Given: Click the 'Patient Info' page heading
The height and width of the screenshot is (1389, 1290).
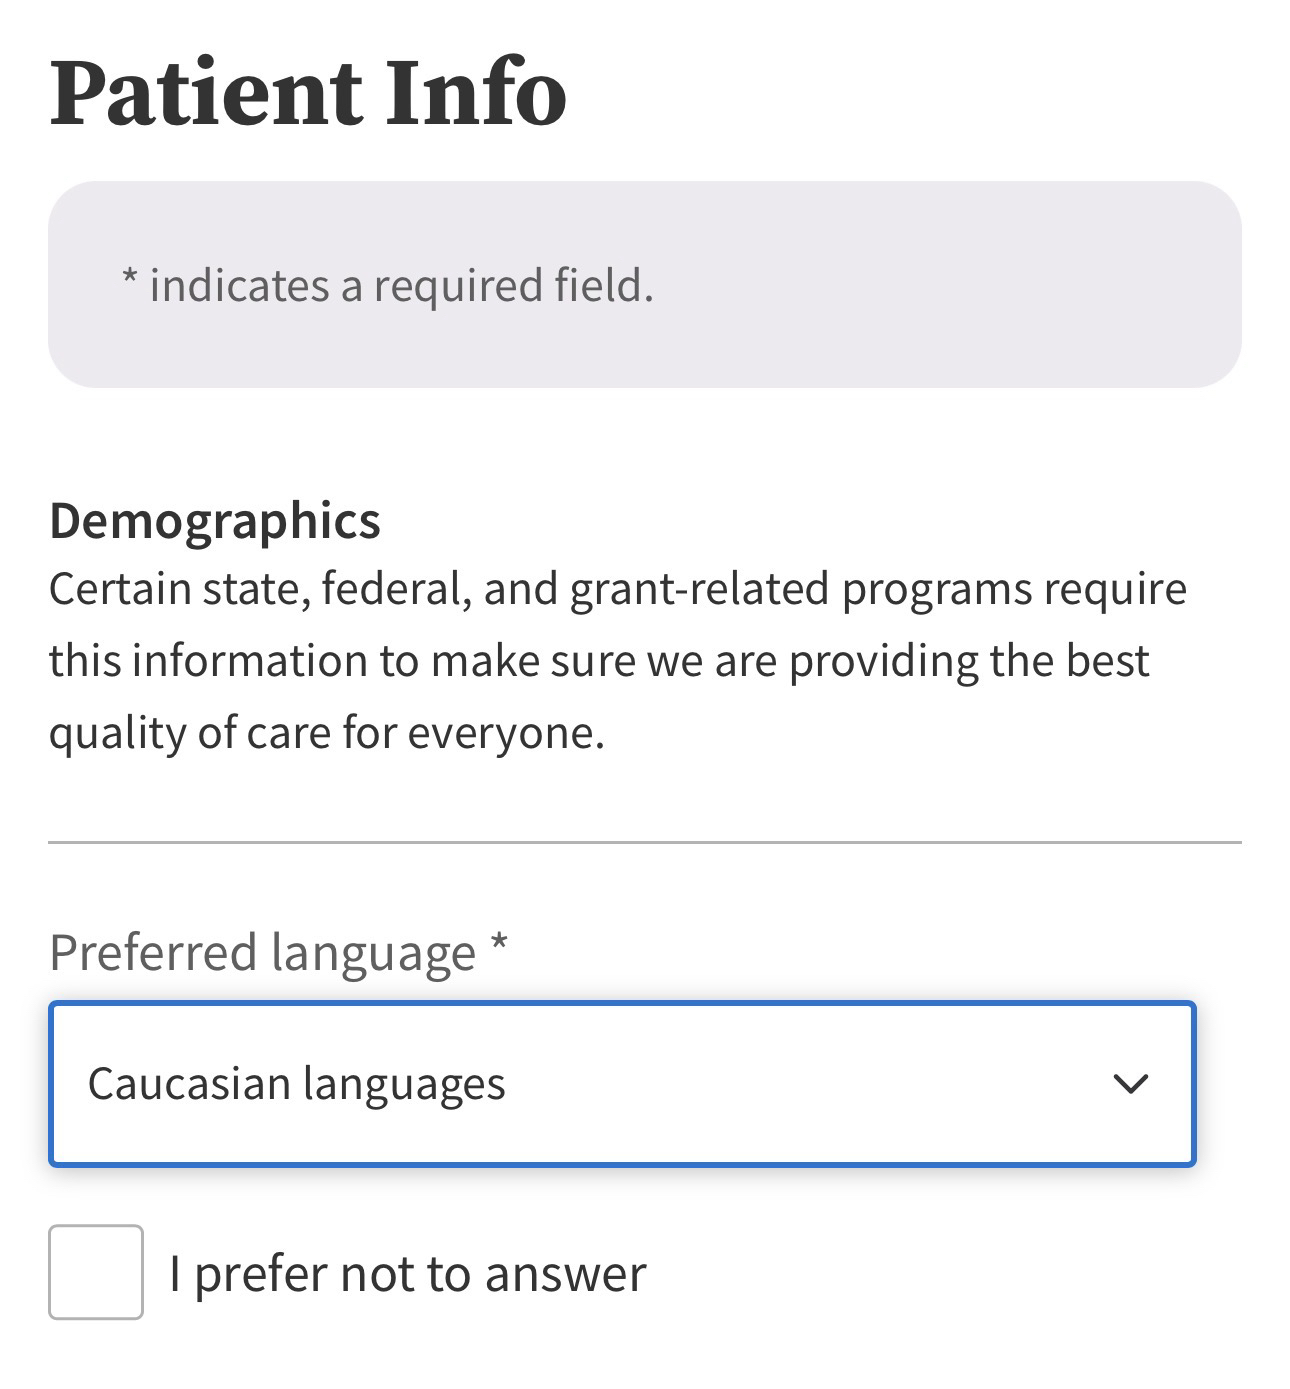Looking at the screenshot, I should tap(308, 93).
